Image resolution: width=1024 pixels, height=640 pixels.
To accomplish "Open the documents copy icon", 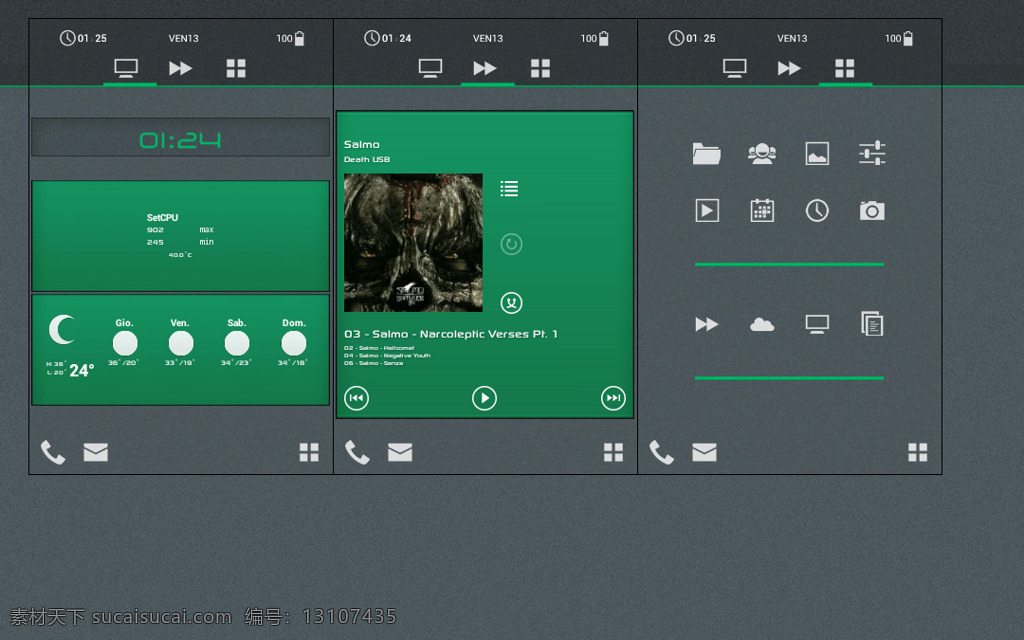I will point(872,324).
